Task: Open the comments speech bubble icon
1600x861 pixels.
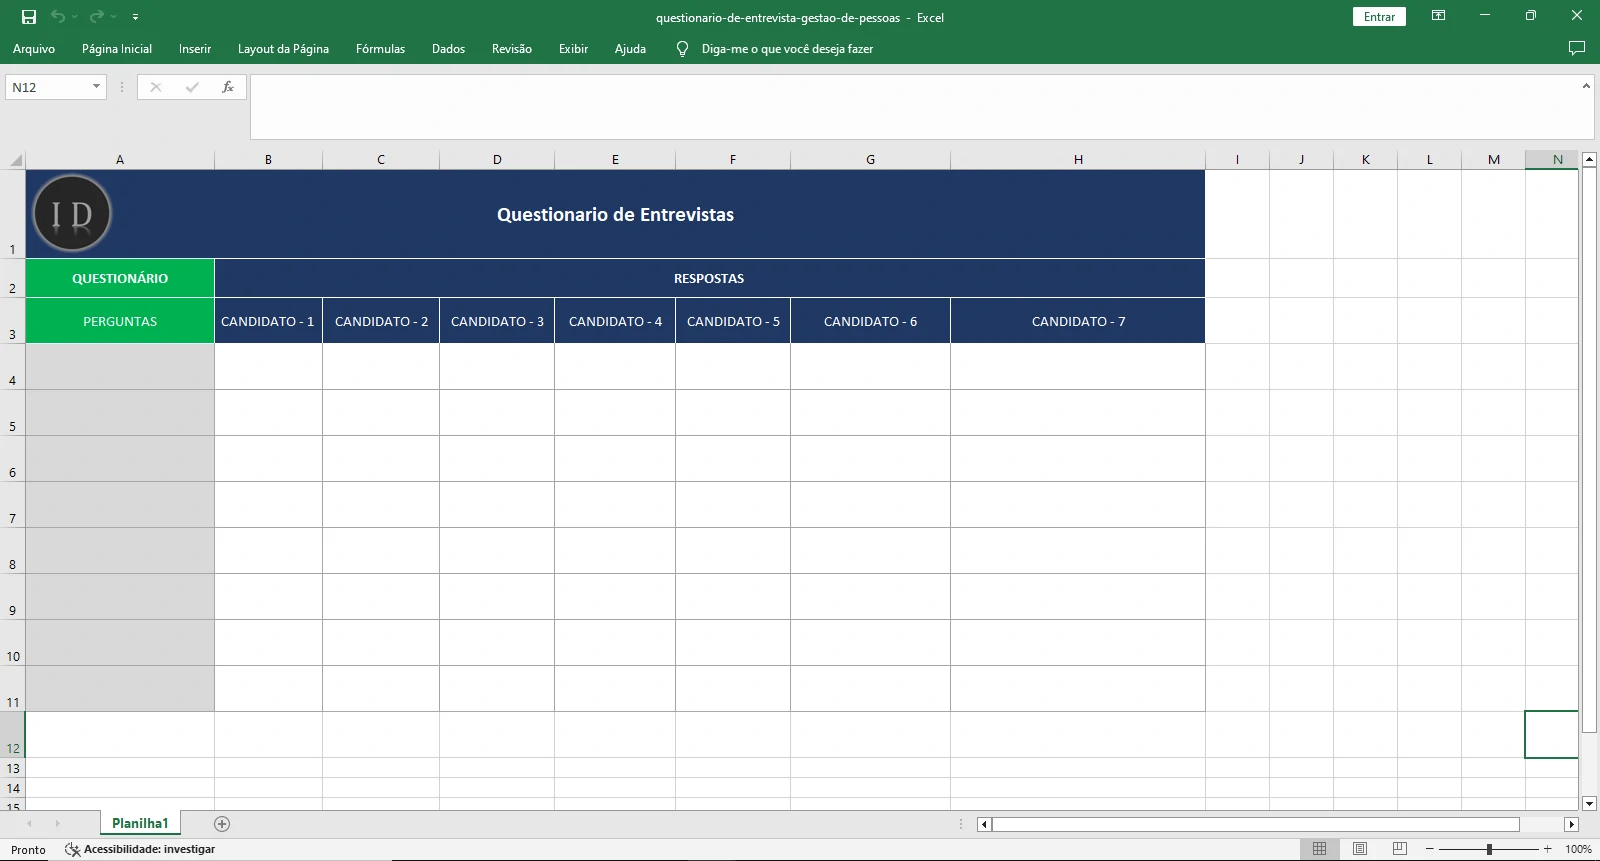Action: point(1577,48)
